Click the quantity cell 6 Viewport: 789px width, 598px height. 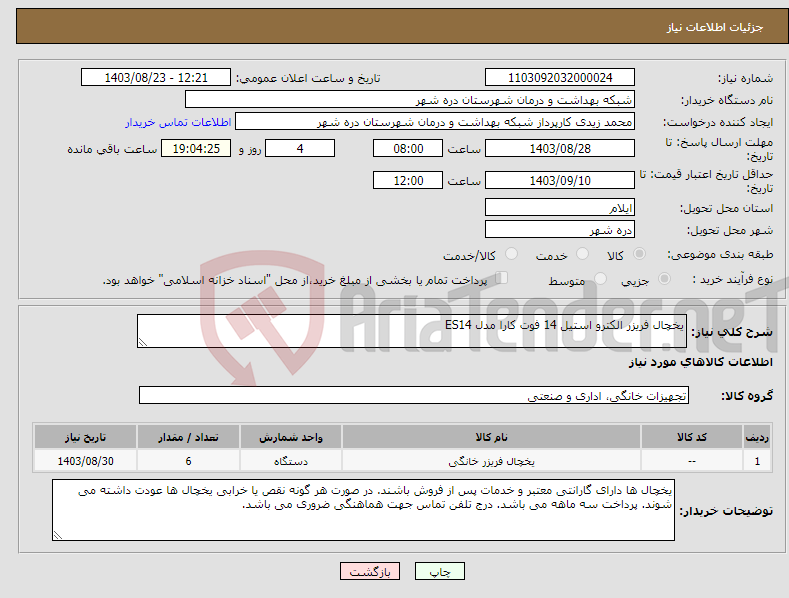pos(188,461)
